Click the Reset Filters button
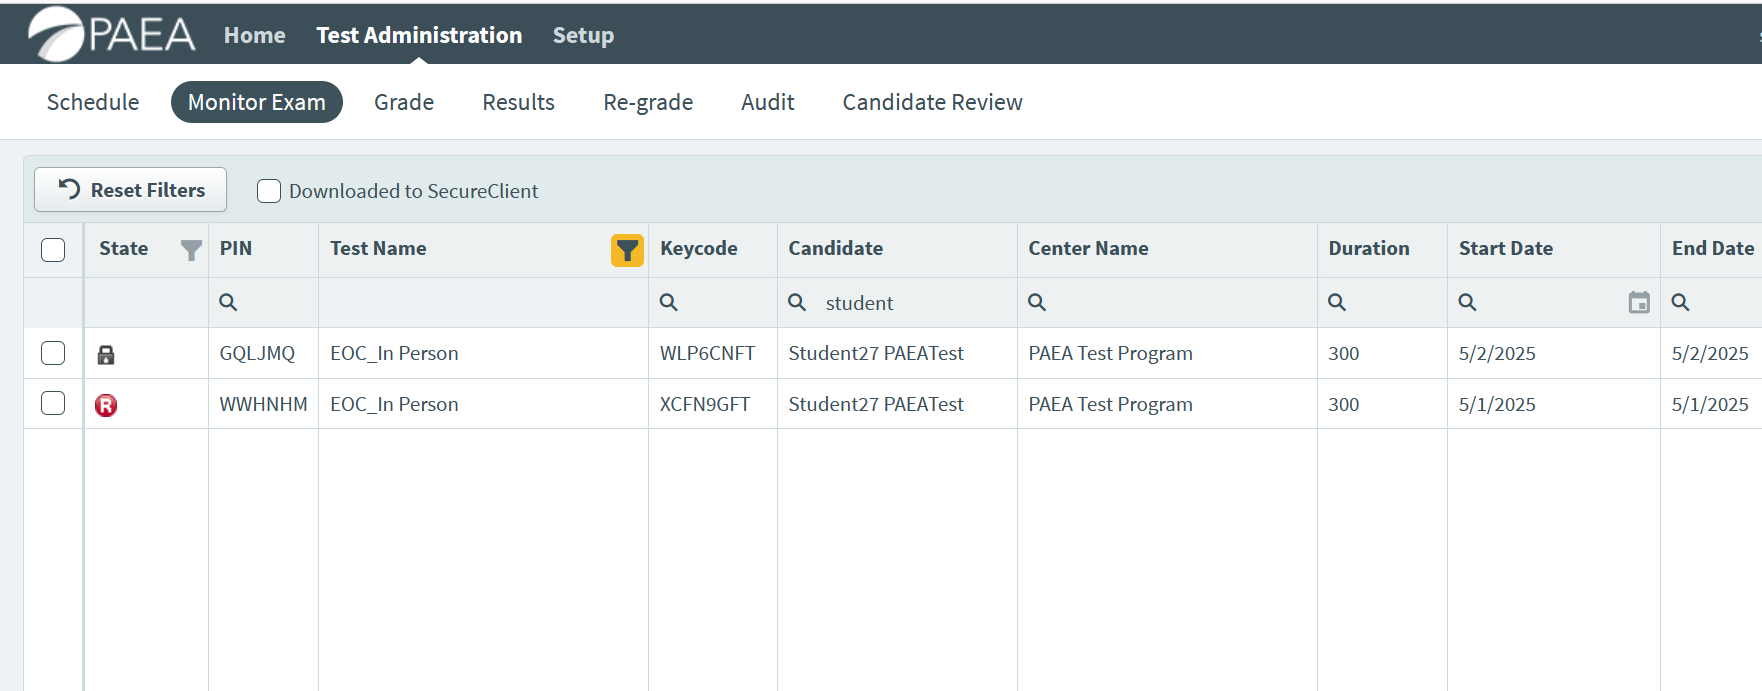The image size is (1762, 691). [131, 190]
